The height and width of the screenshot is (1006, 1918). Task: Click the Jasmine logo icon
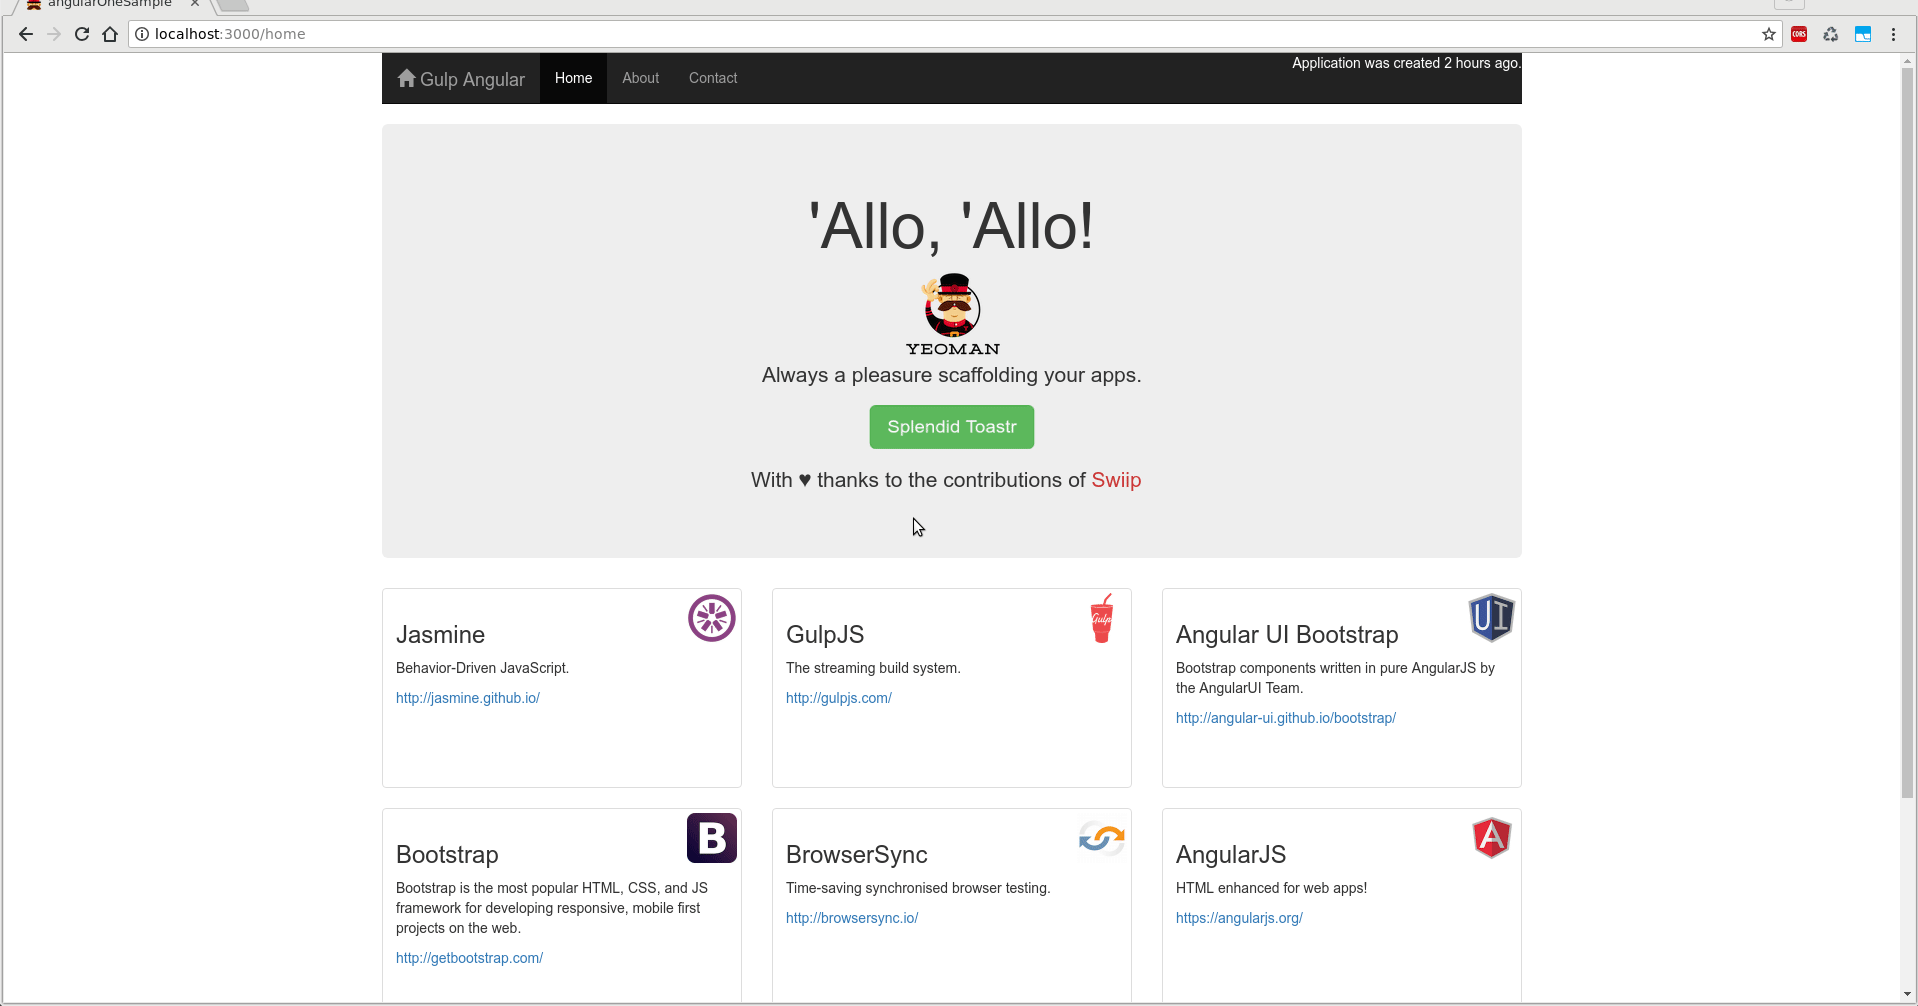712,618
